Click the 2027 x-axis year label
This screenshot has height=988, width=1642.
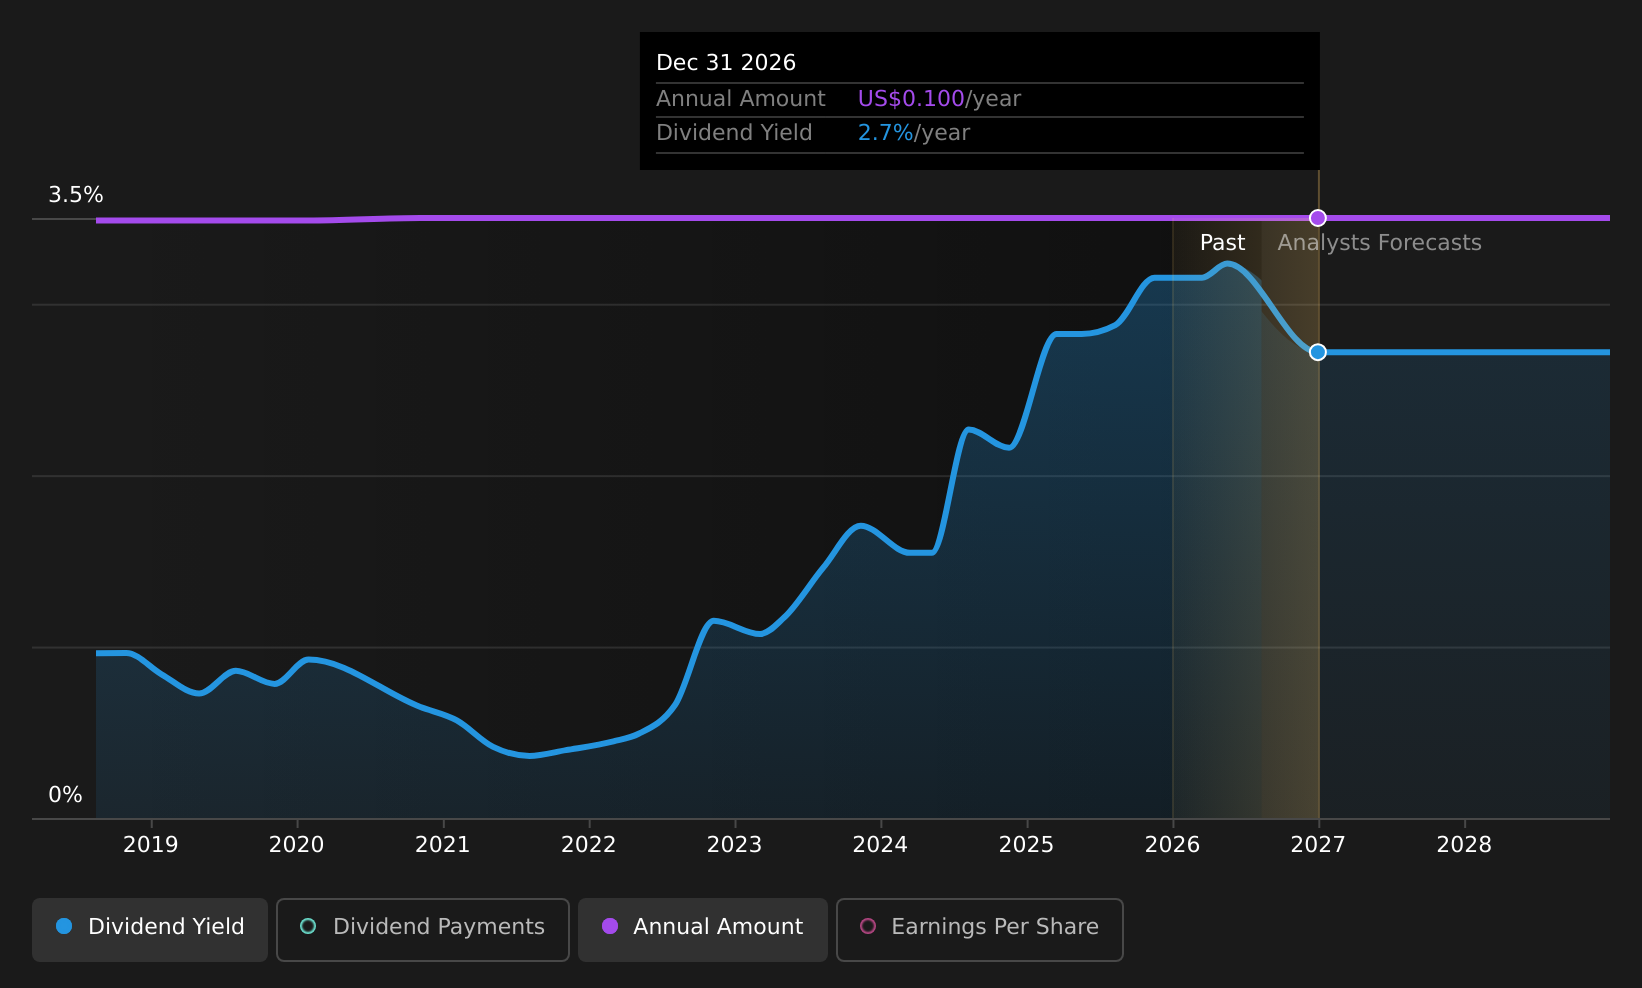[x=1318, y=845]
